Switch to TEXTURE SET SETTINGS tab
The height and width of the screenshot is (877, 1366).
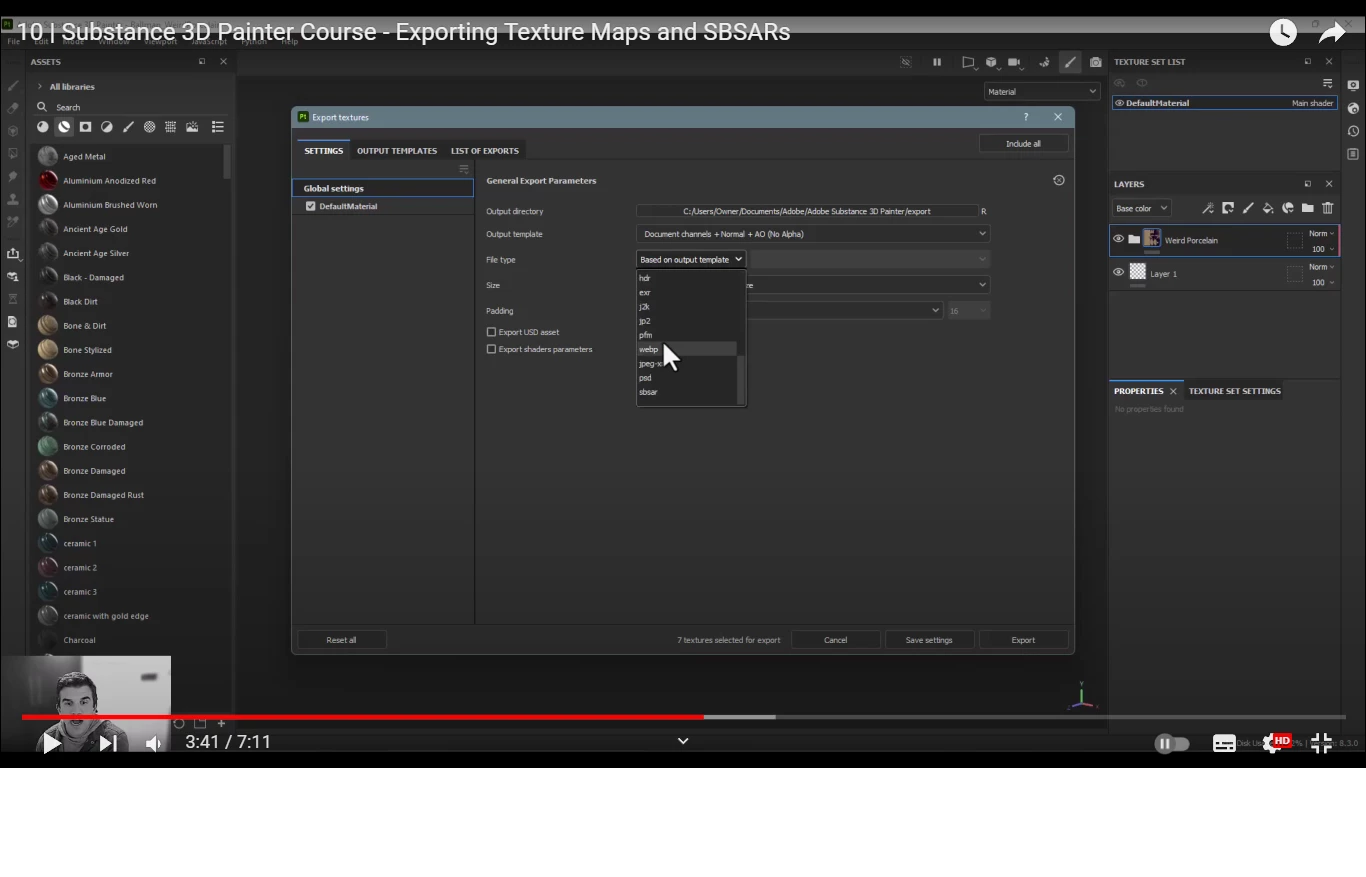tap(1235, 391)
